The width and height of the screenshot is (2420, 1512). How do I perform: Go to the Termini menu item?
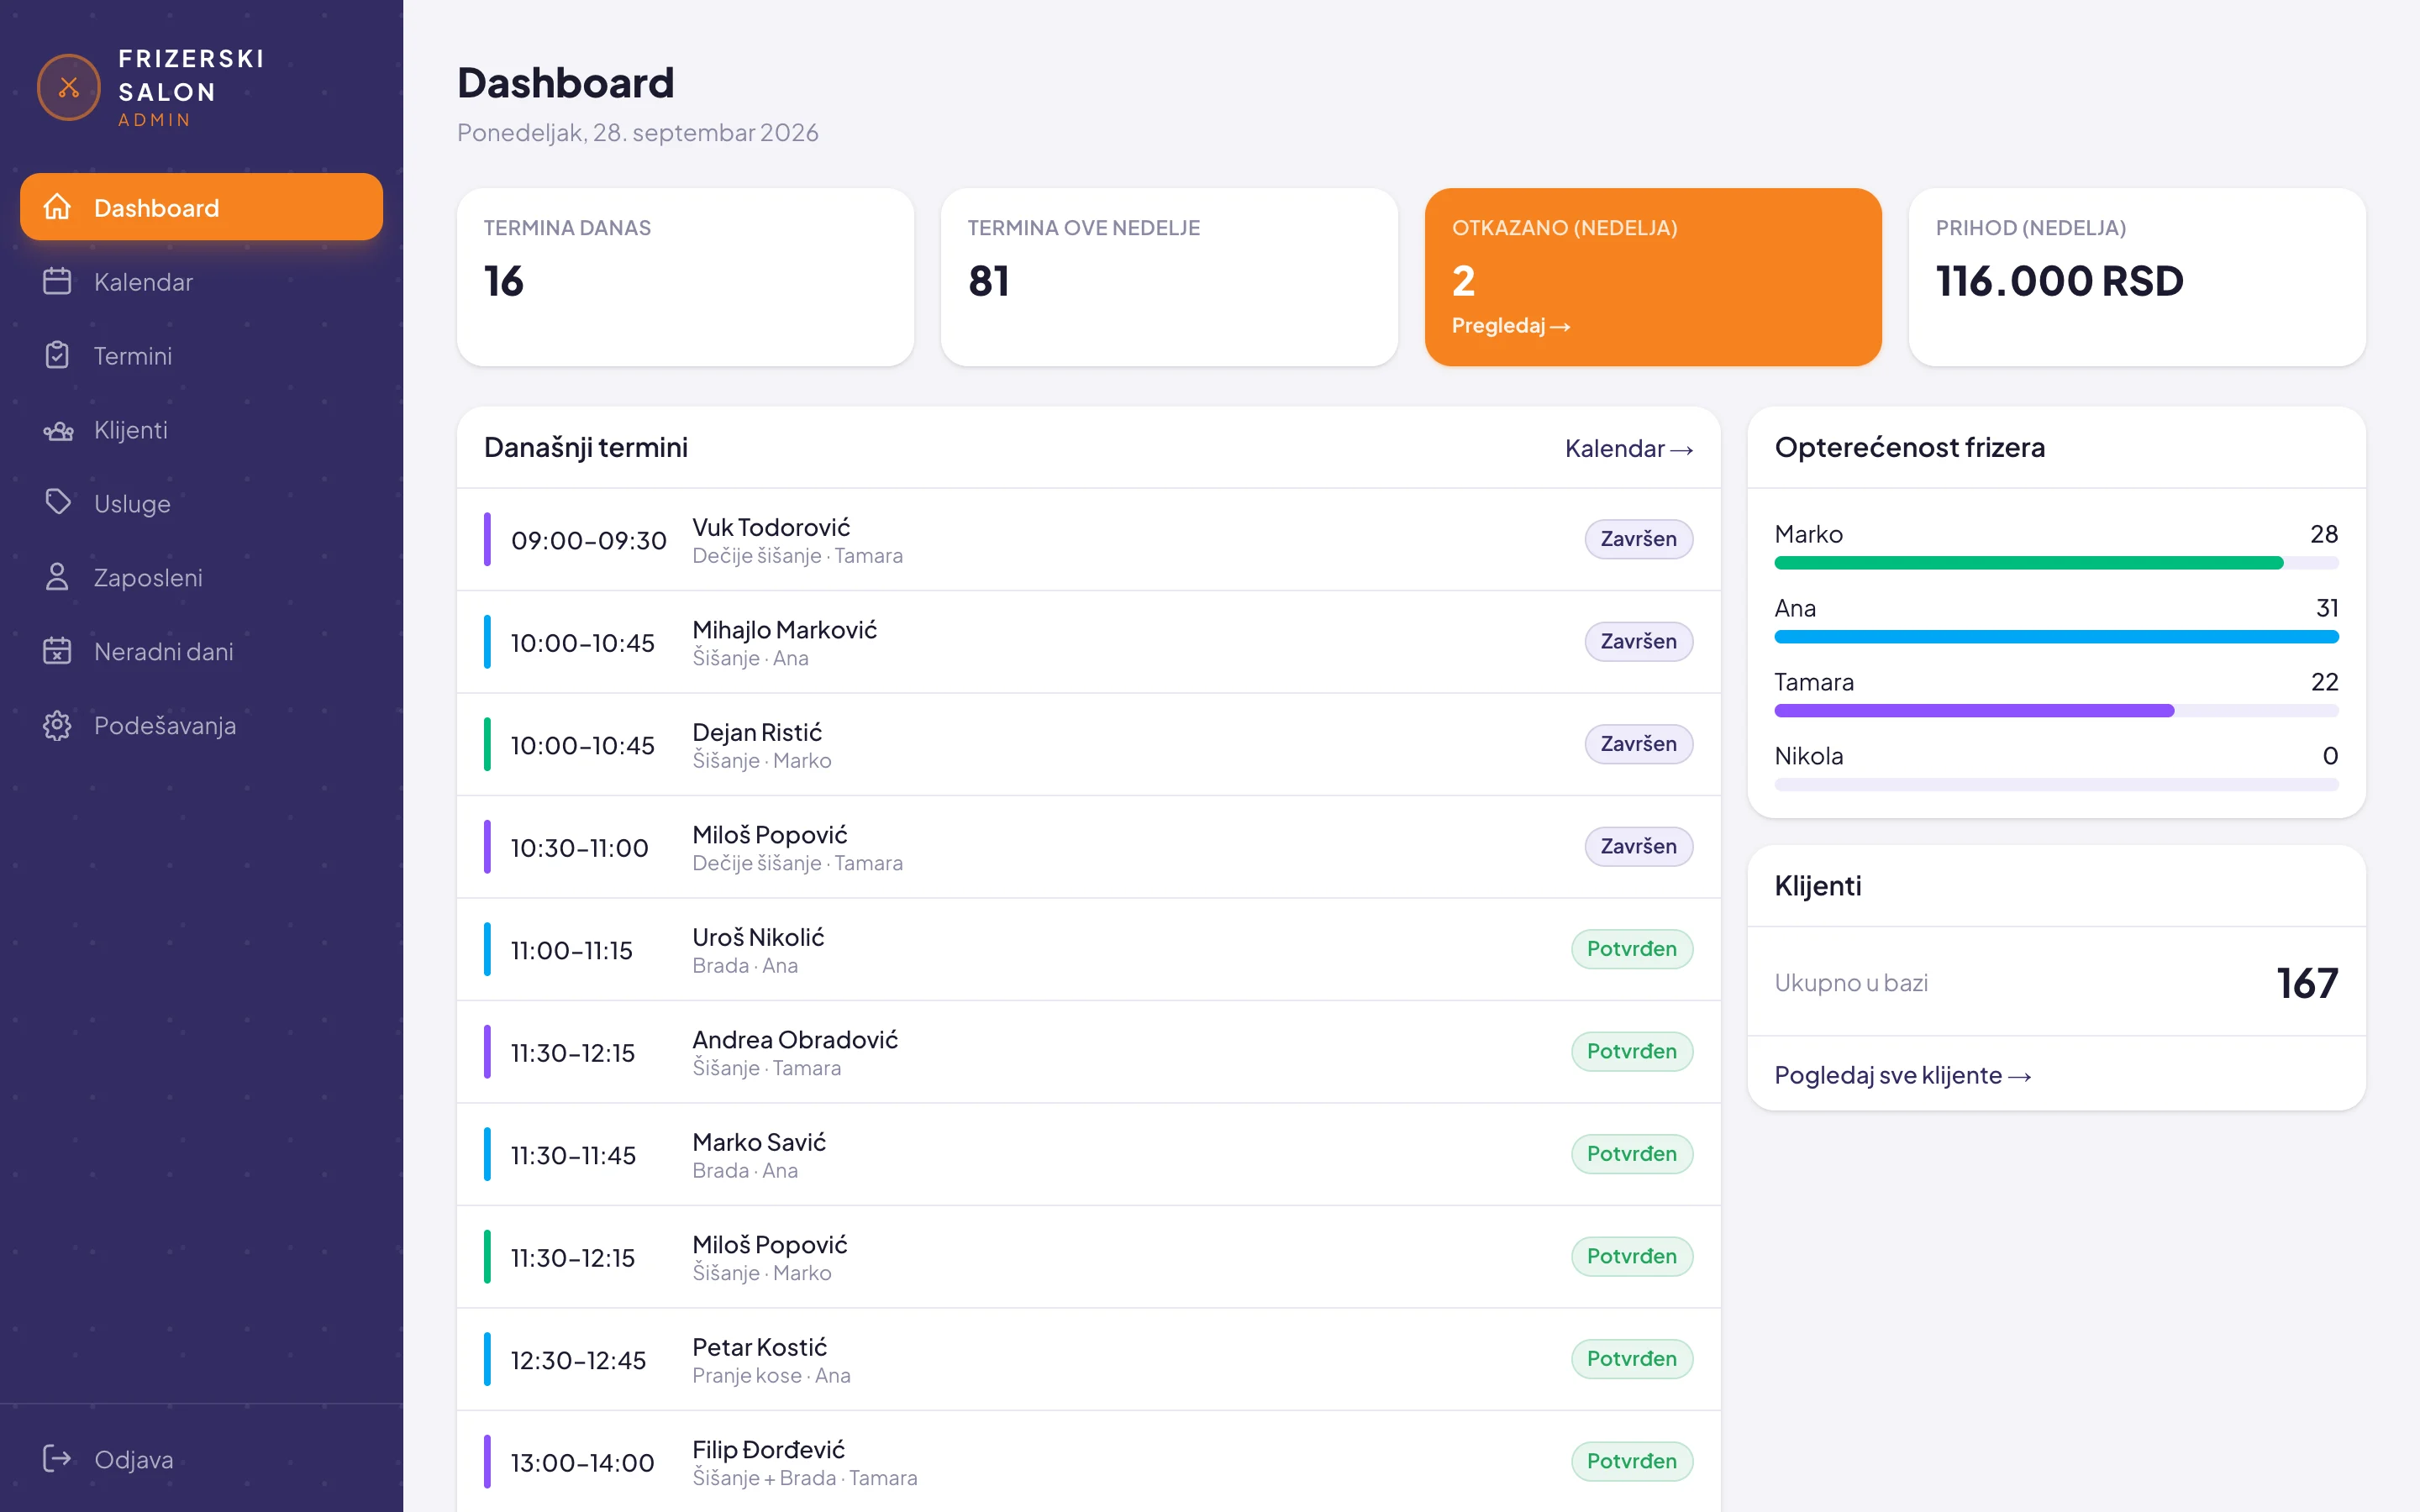[201, 355]
